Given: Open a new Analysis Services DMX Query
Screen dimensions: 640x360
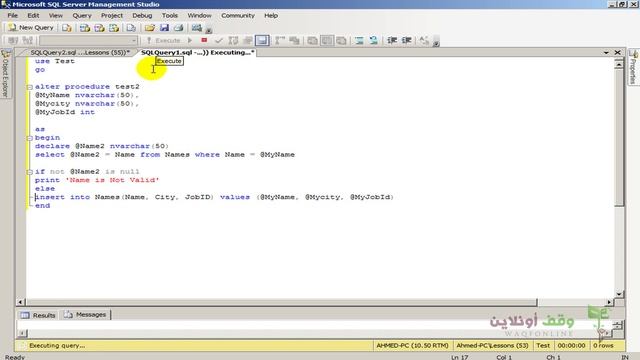Looking at the screenshot, I should point(99,28).
